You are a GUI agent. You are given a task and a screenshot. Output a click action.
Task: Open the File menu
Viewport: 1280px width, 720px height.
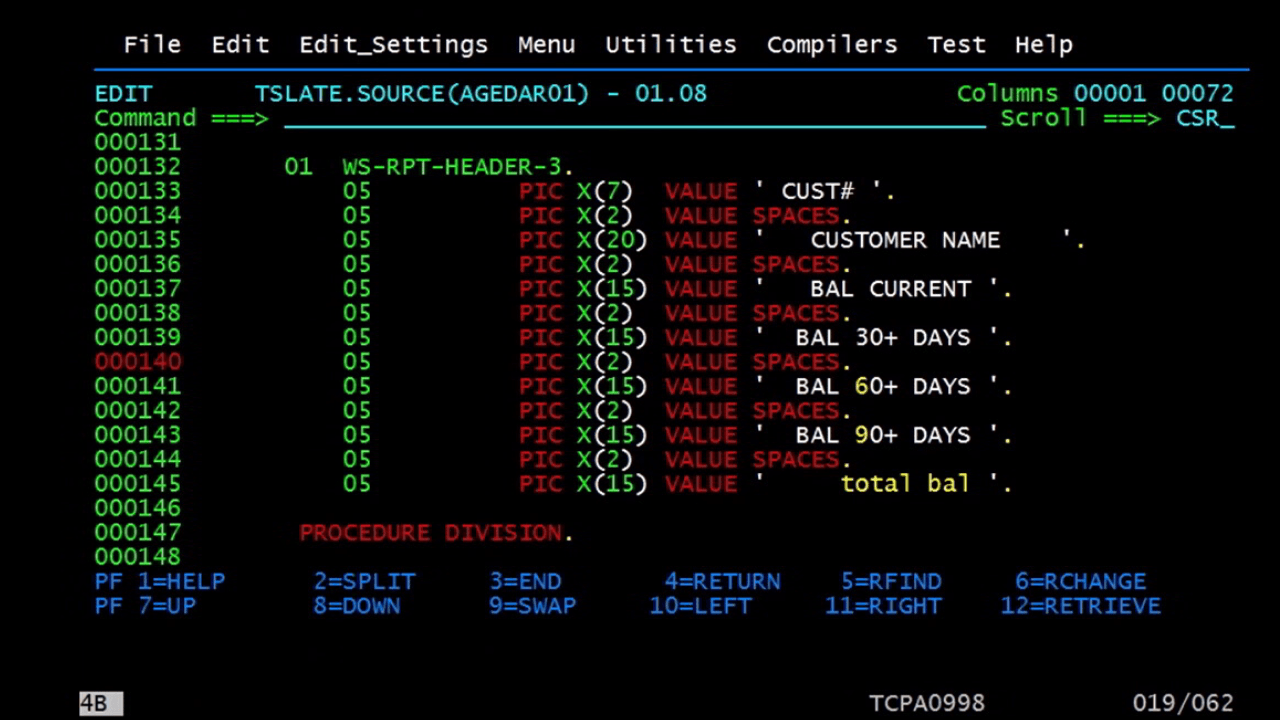[x=152, y=45]
